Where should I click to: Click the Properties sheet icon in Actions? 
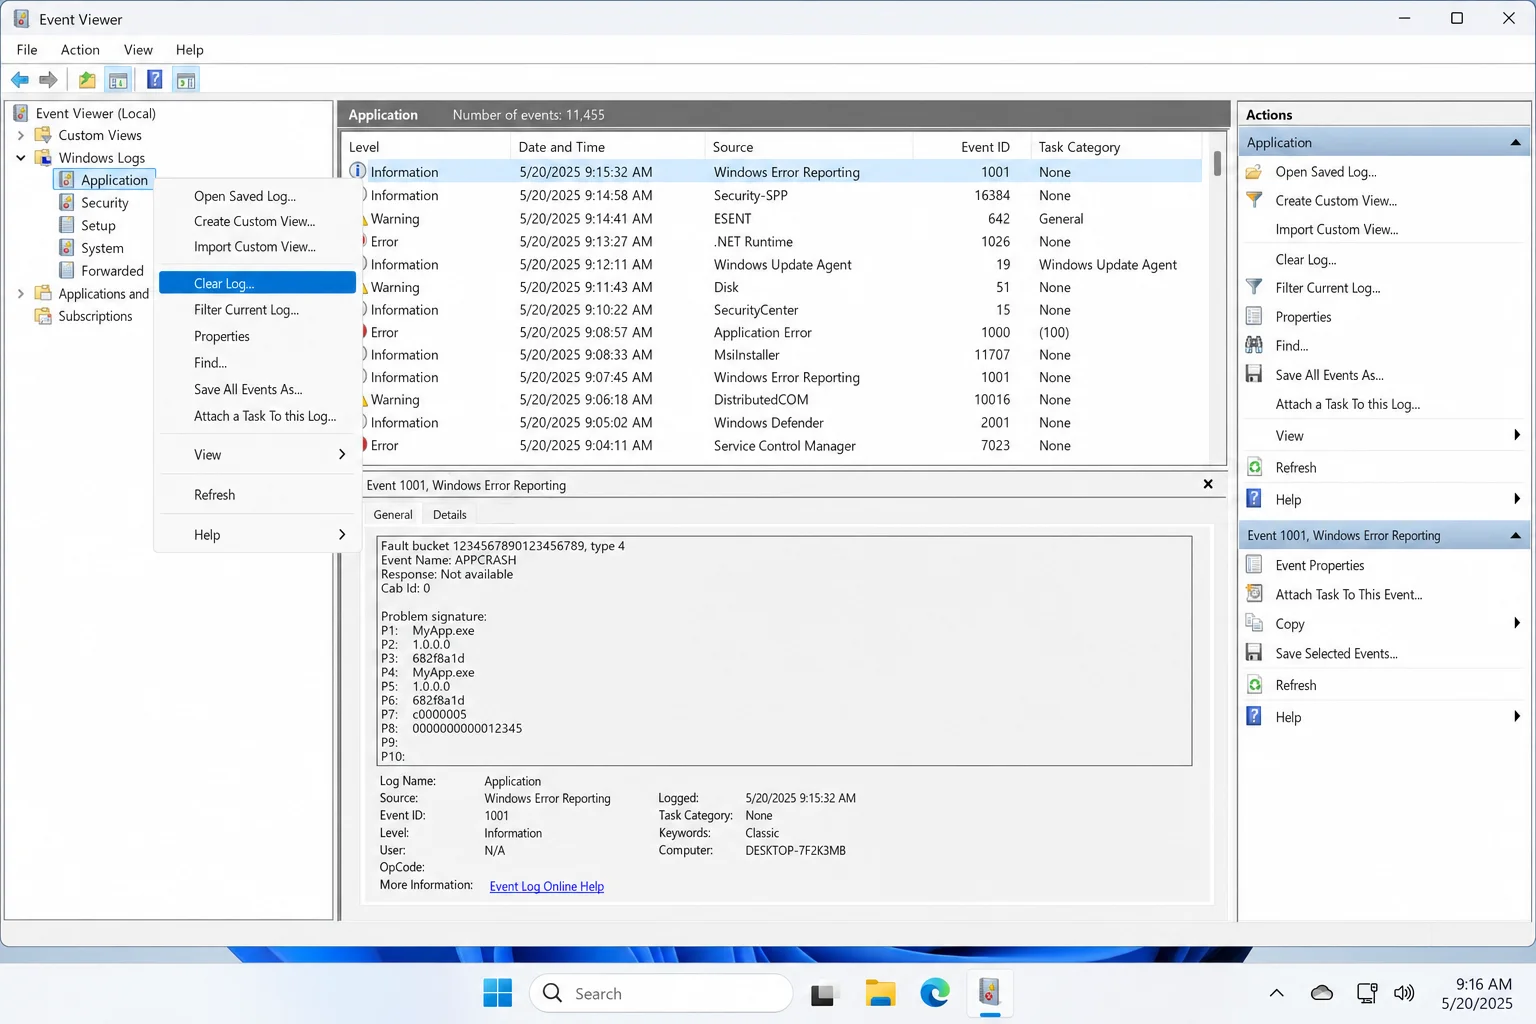1254,316
